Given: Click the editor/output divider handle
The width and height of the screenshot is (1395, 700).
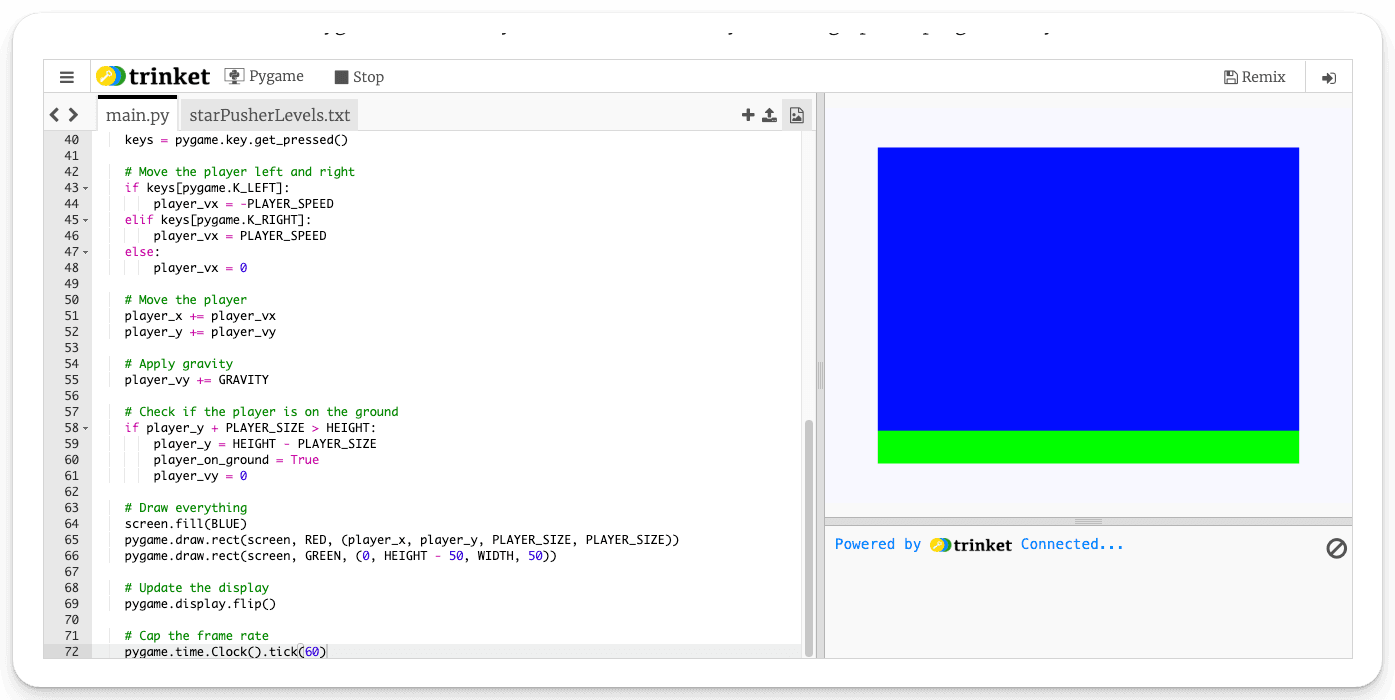Looking at the screenshot, I should click(820, 375).
